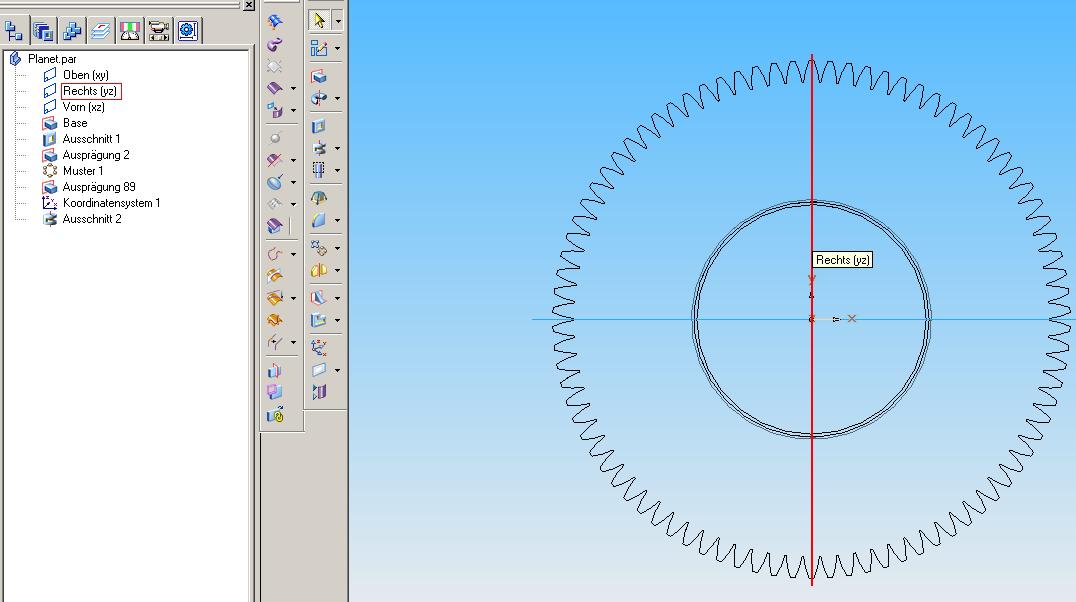Activate the Select arrow tool
The width and height of the screenshot is (1076, 602).
(x=319, y=21)
